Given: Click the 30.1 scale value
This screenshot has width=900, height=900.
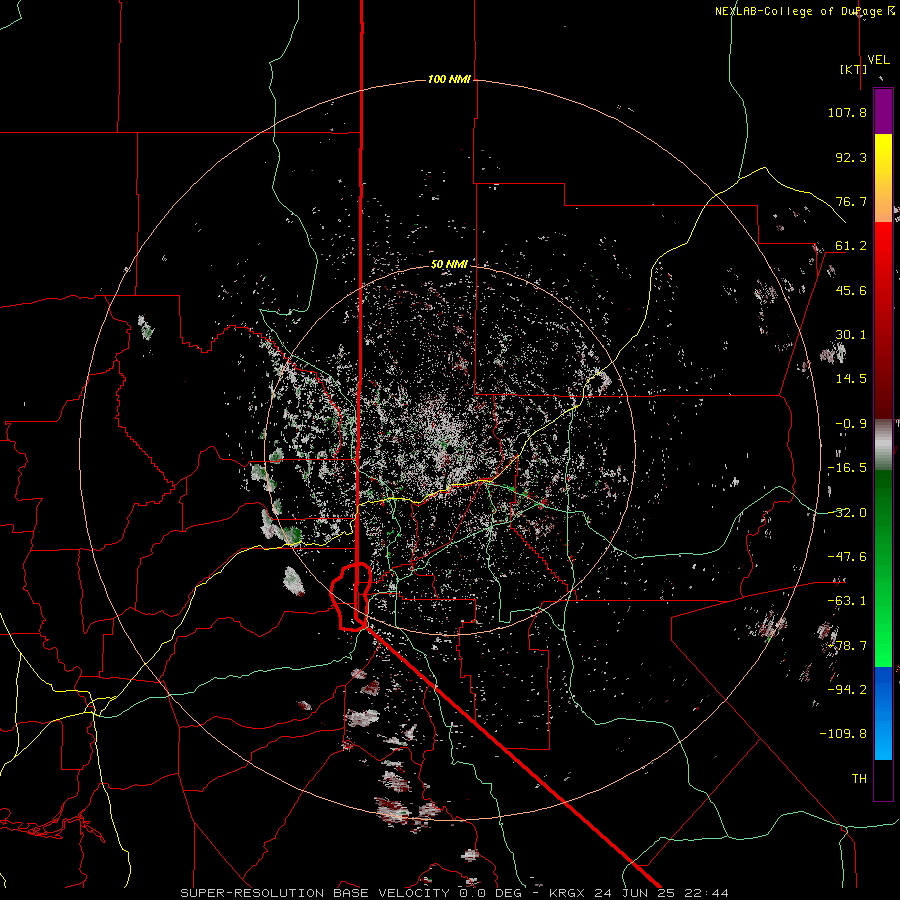Looking at the screenshot, I should pyautogui.click(x=851, y=335).
